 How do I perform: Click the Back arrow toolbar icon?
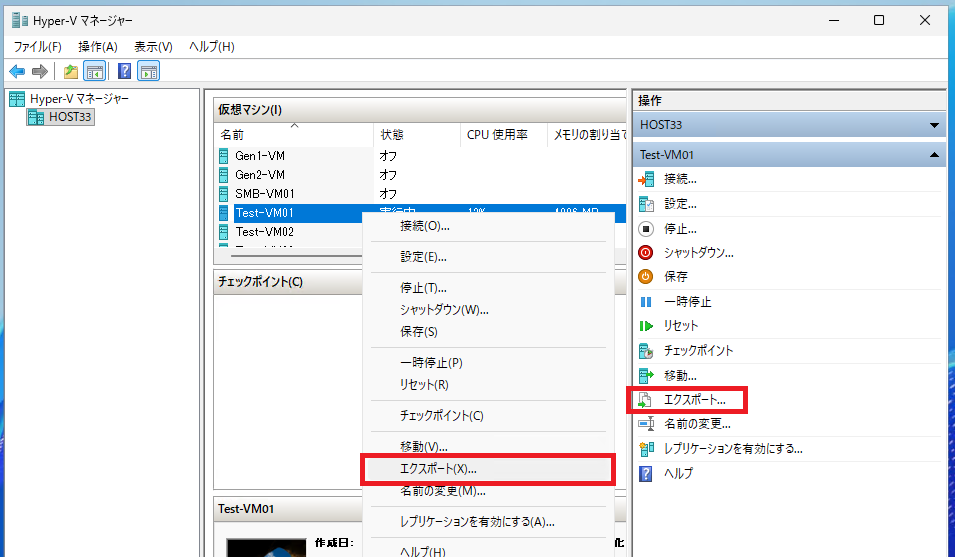coord(17,72)
